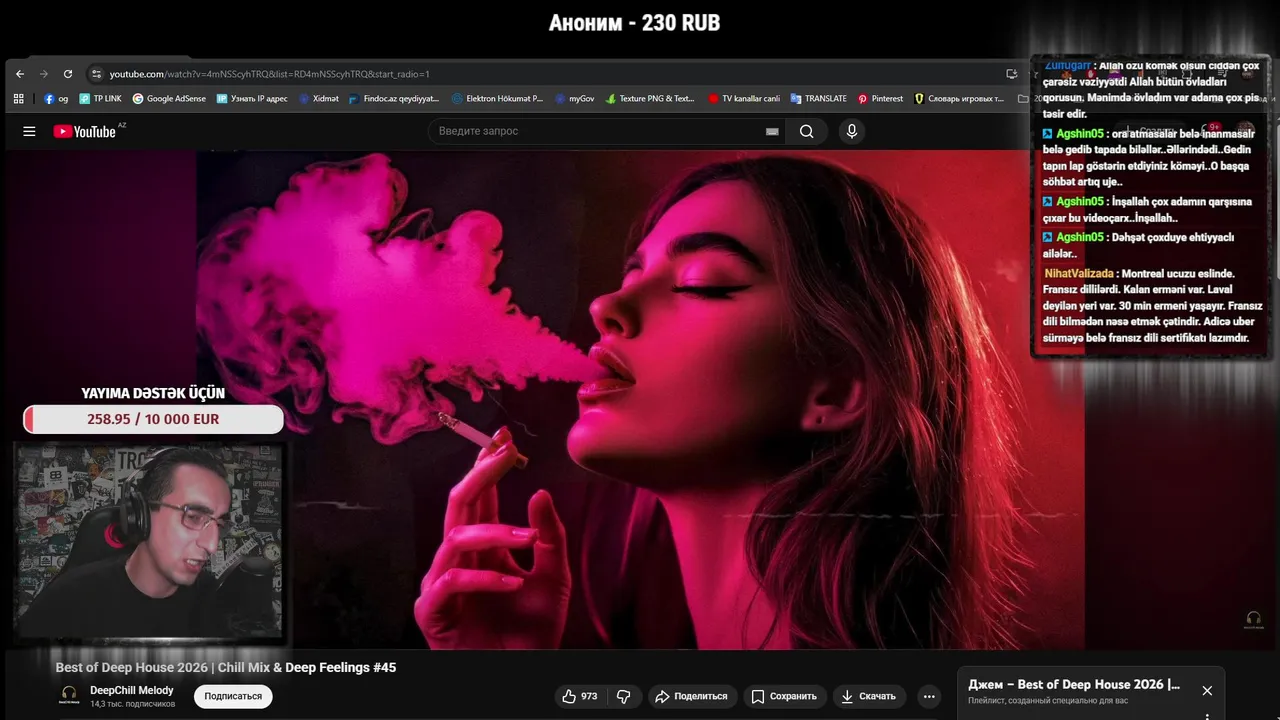
Task: Click the 'Джем – Best of Deep House 2026' title
Action: click(1074, 685)
